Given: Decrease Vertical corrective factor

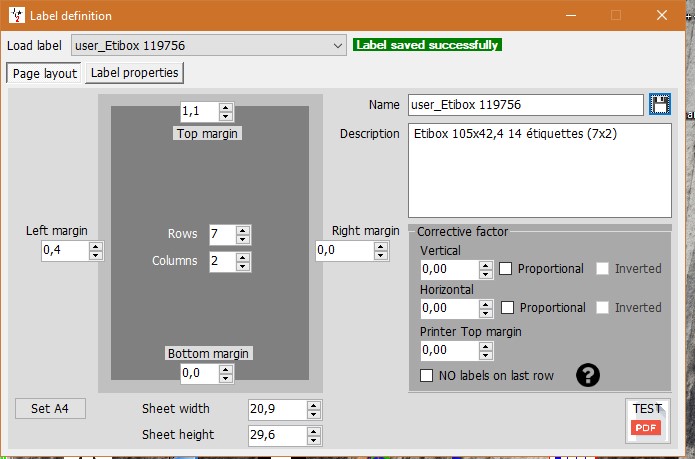Looking at the screenshot, I should click(486, 274).
